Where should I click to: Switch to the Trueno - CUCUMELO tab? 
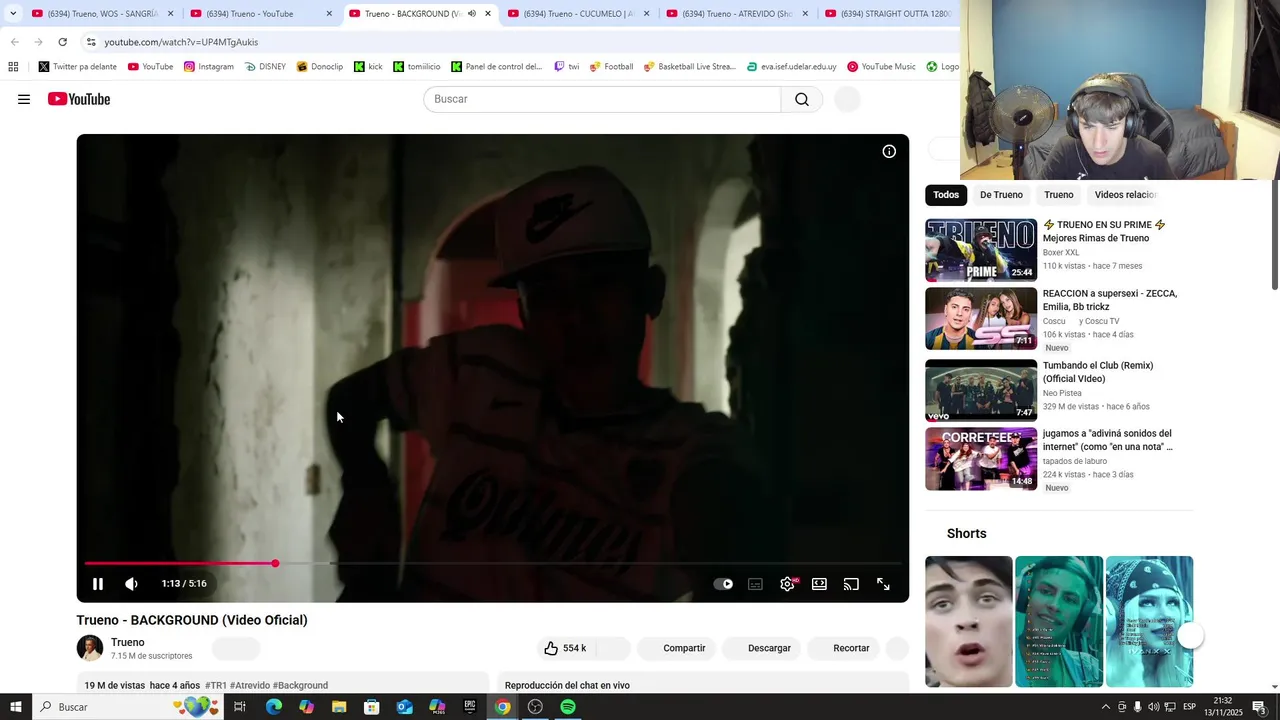[x=578, y=14]
